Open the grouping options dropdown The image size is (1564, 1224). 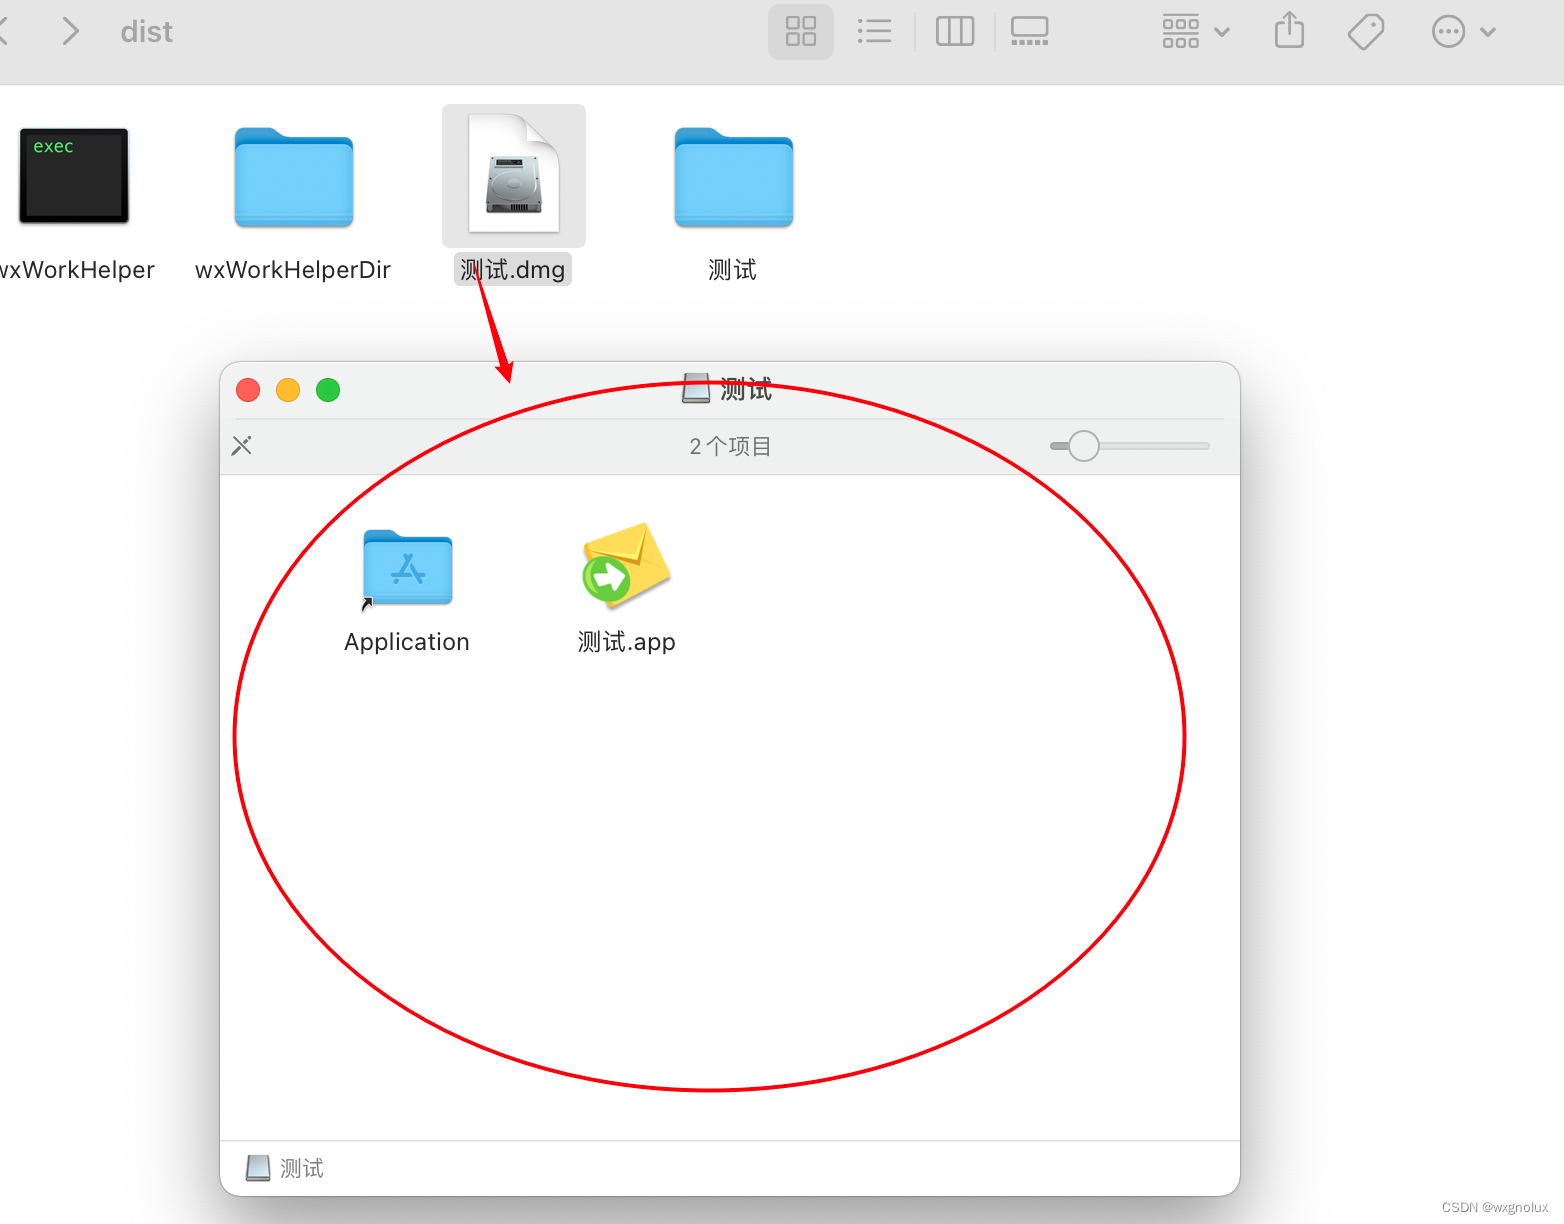(1194, 31)
